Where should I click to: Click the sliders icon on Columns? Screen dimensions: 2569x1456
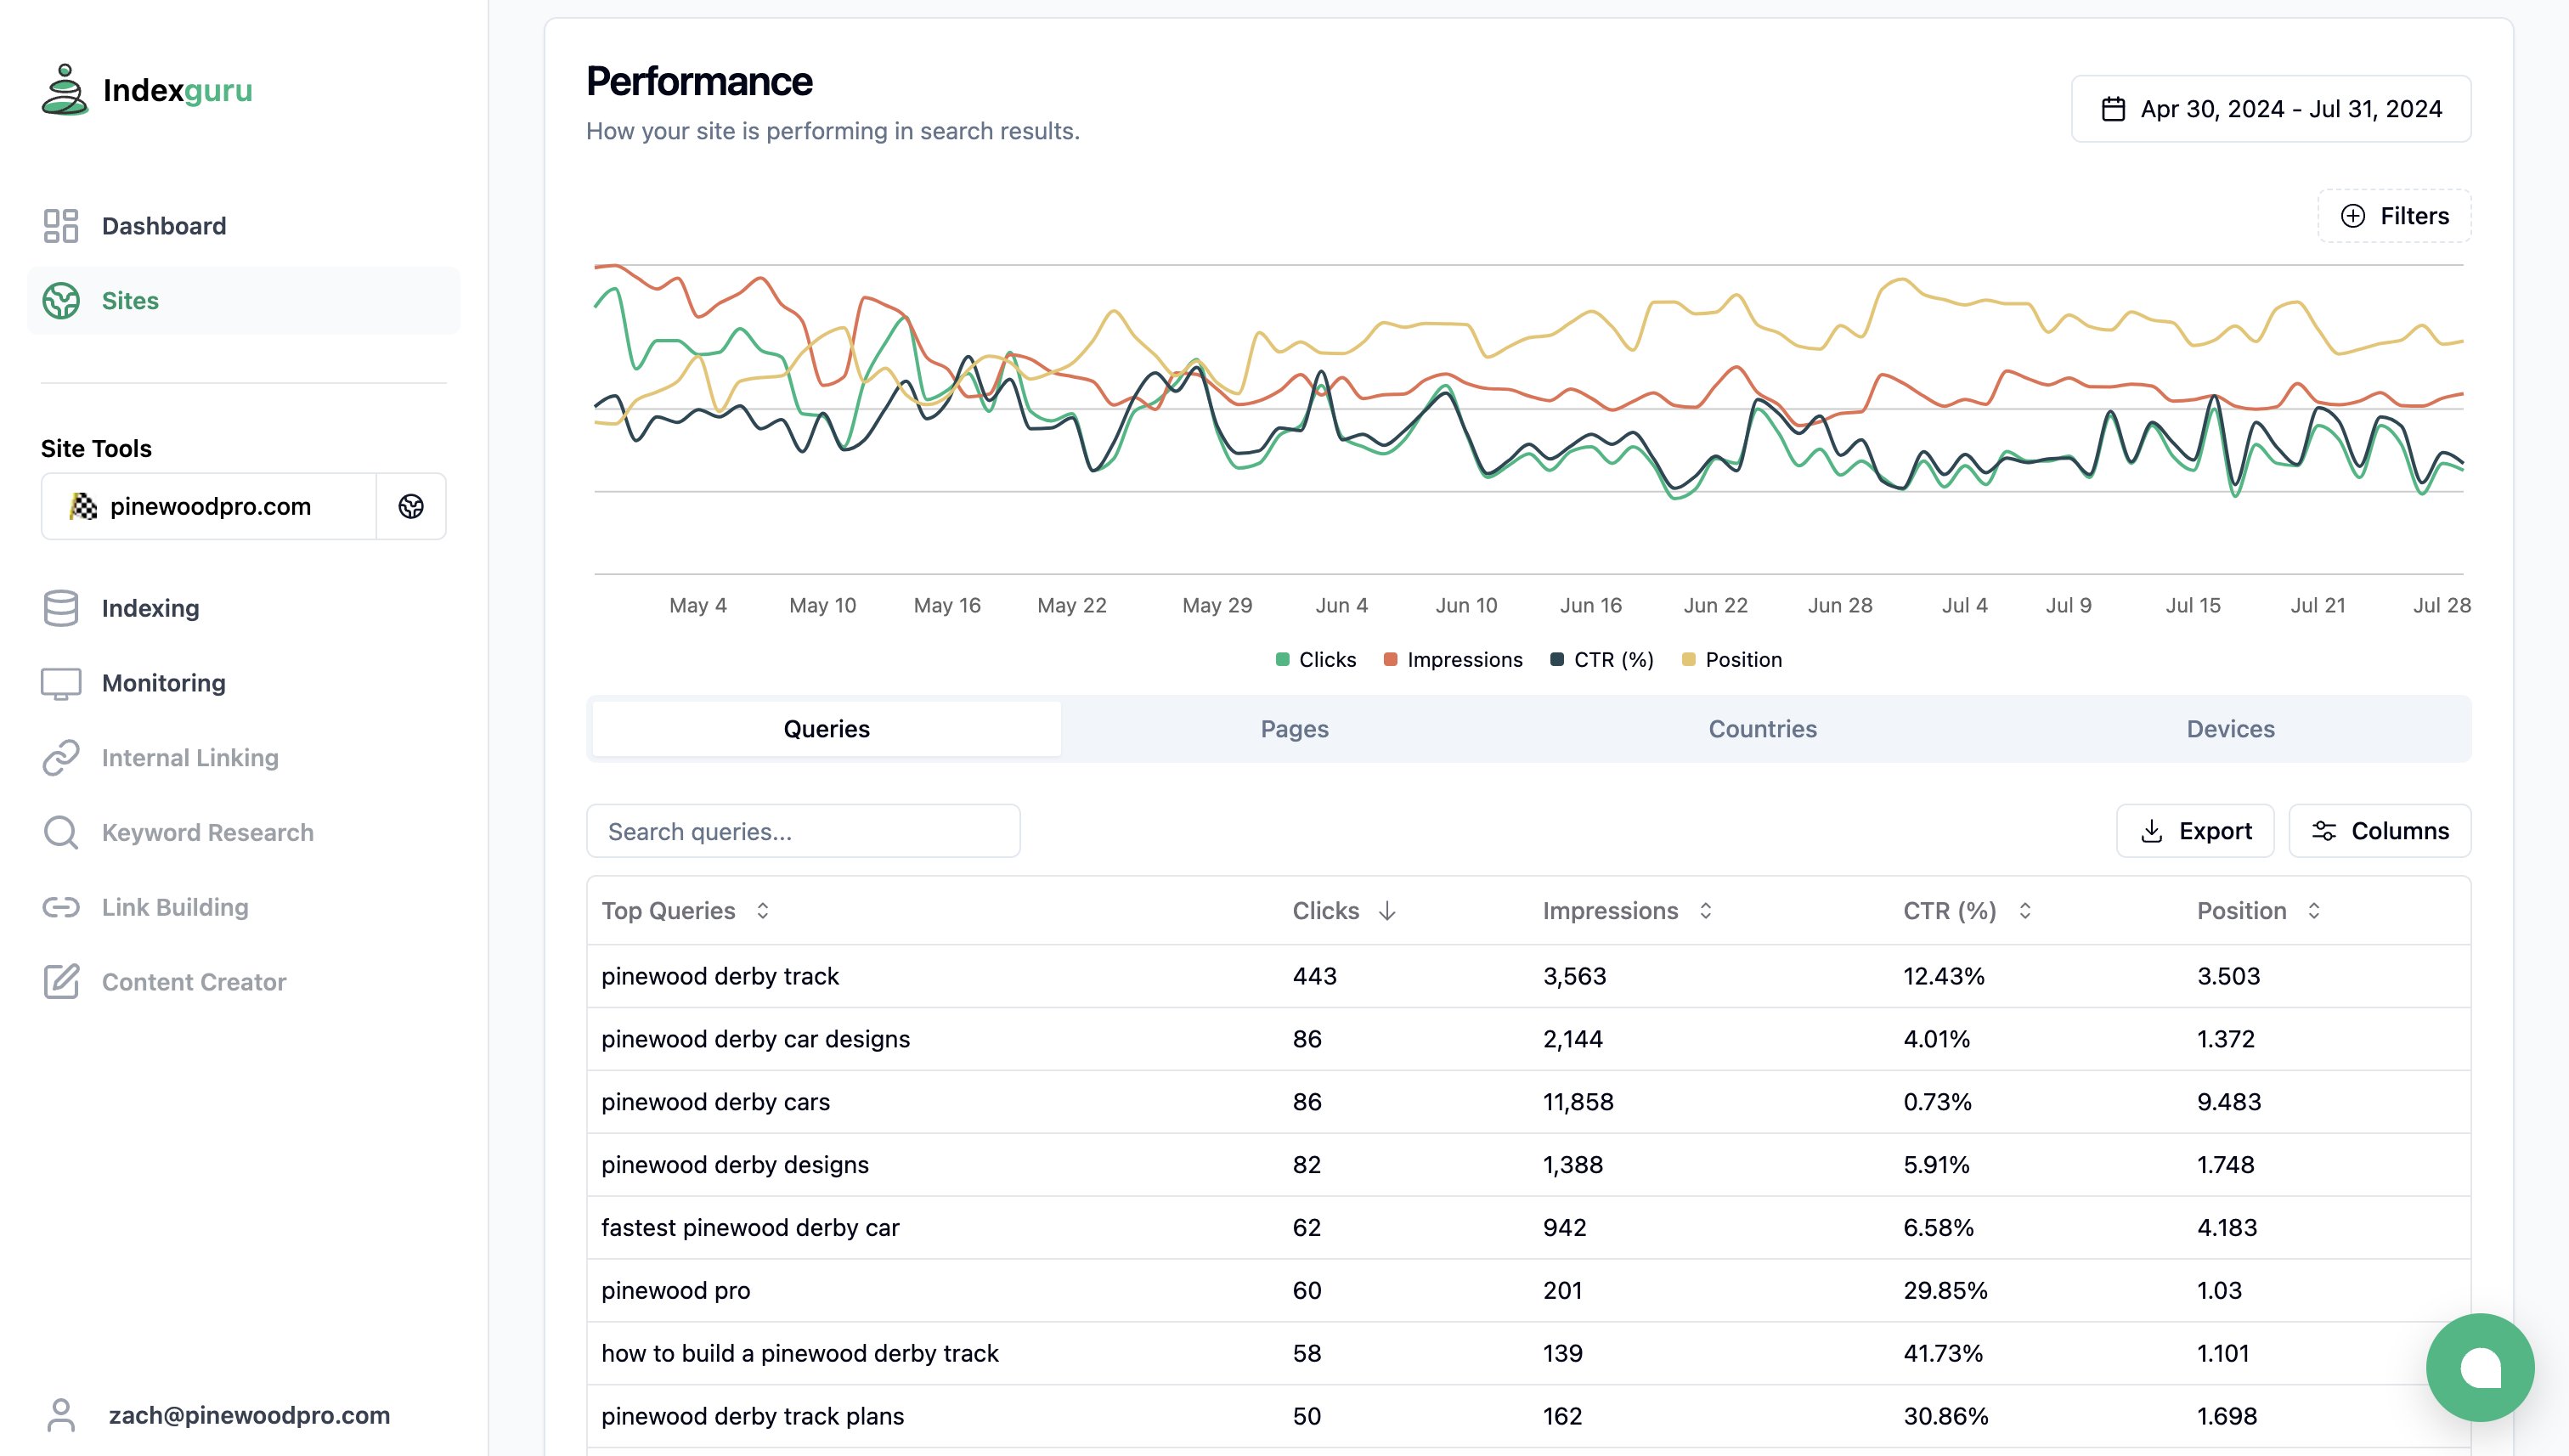2324,831
